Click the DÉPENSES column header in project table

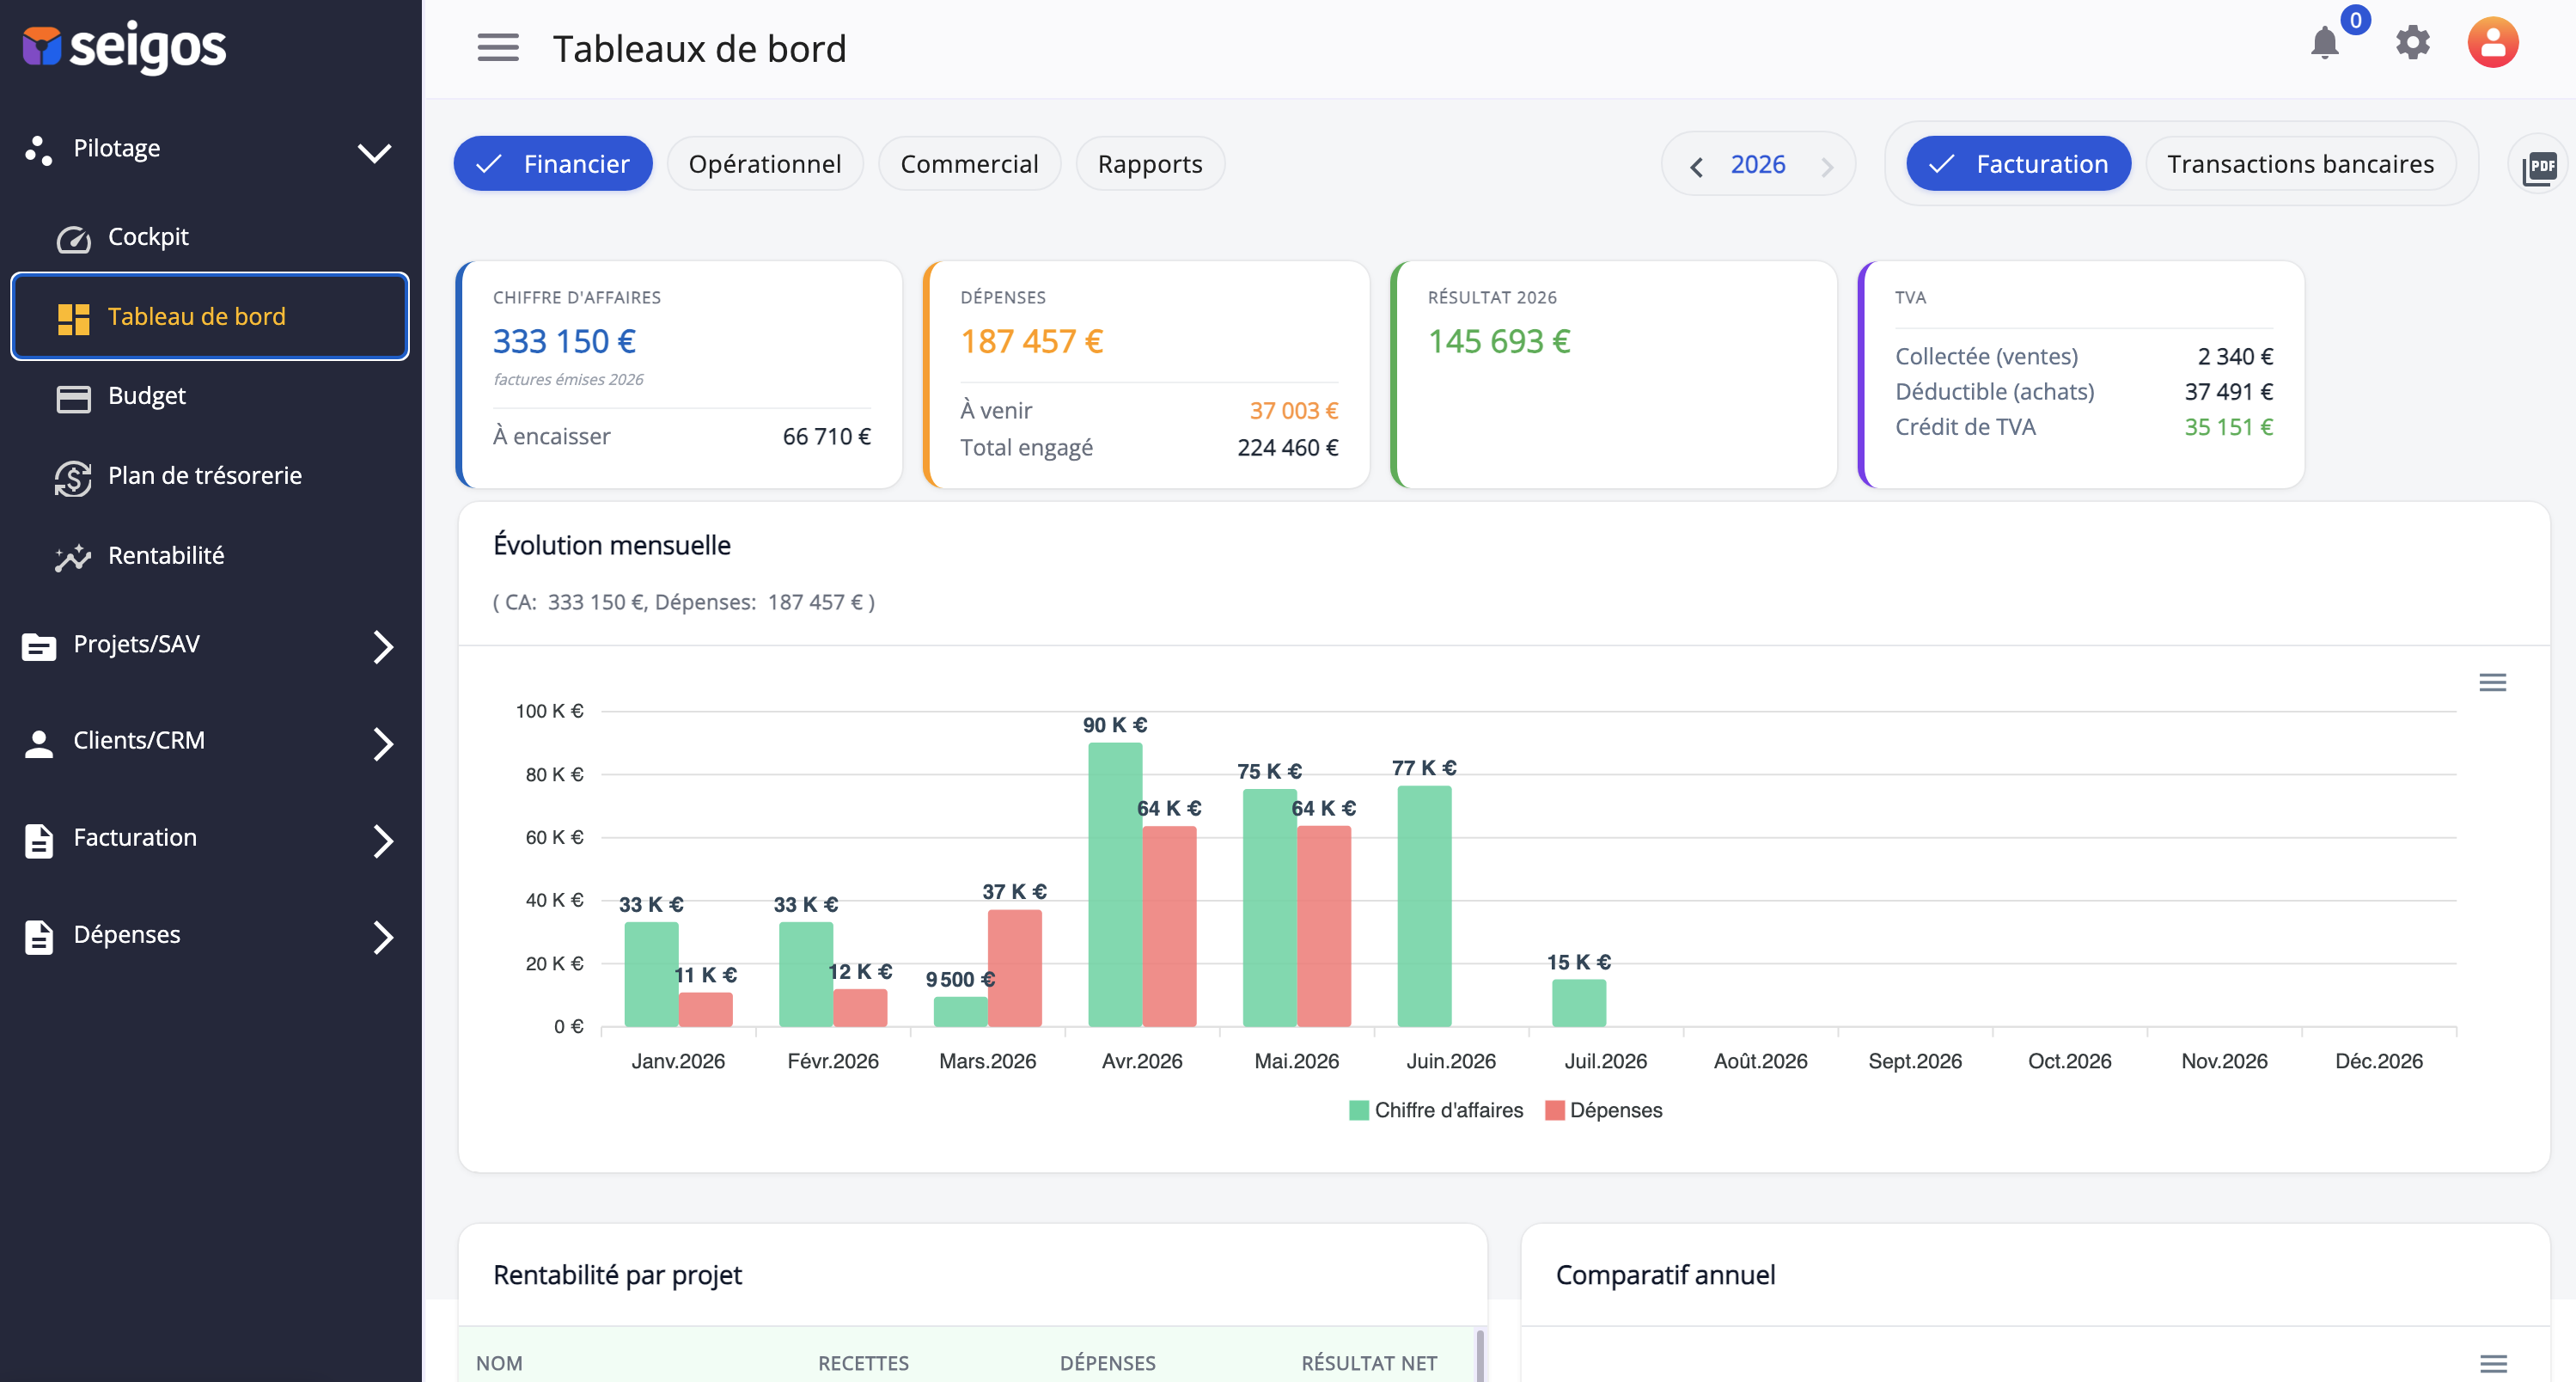pos(1107,1363)
